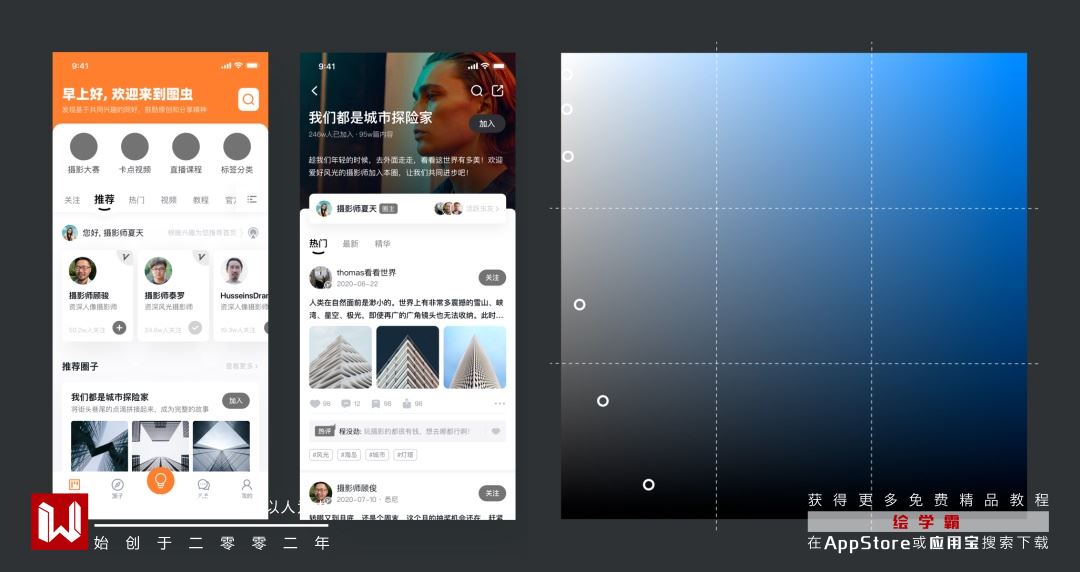
Task: Tap the search icon in orange header
Action: (249, 99)
